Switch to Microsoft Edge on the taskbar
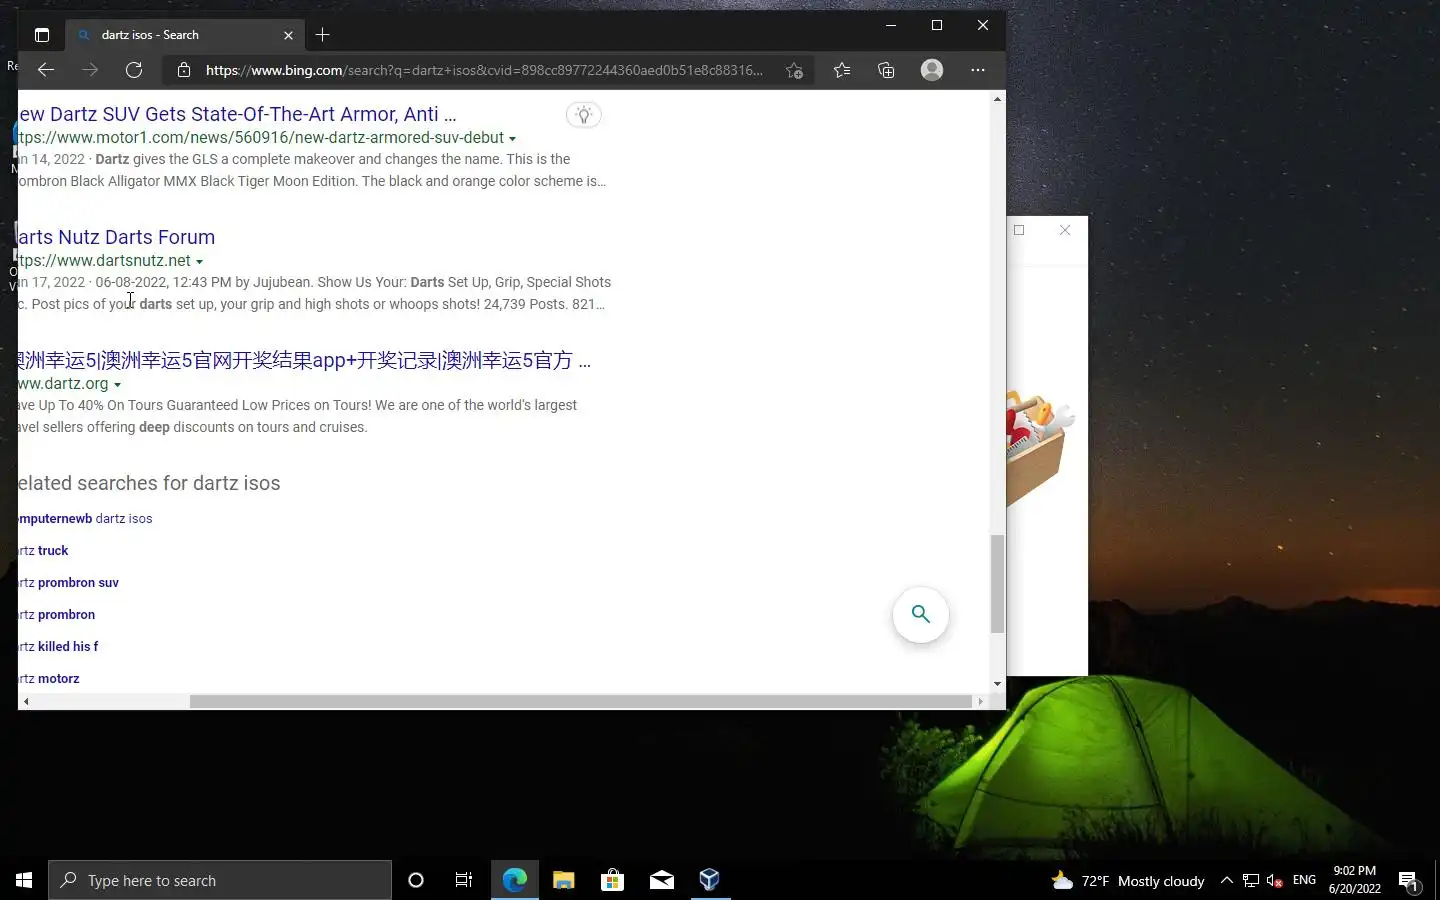This screenshot has height=900, width=1440. point(514,880)
